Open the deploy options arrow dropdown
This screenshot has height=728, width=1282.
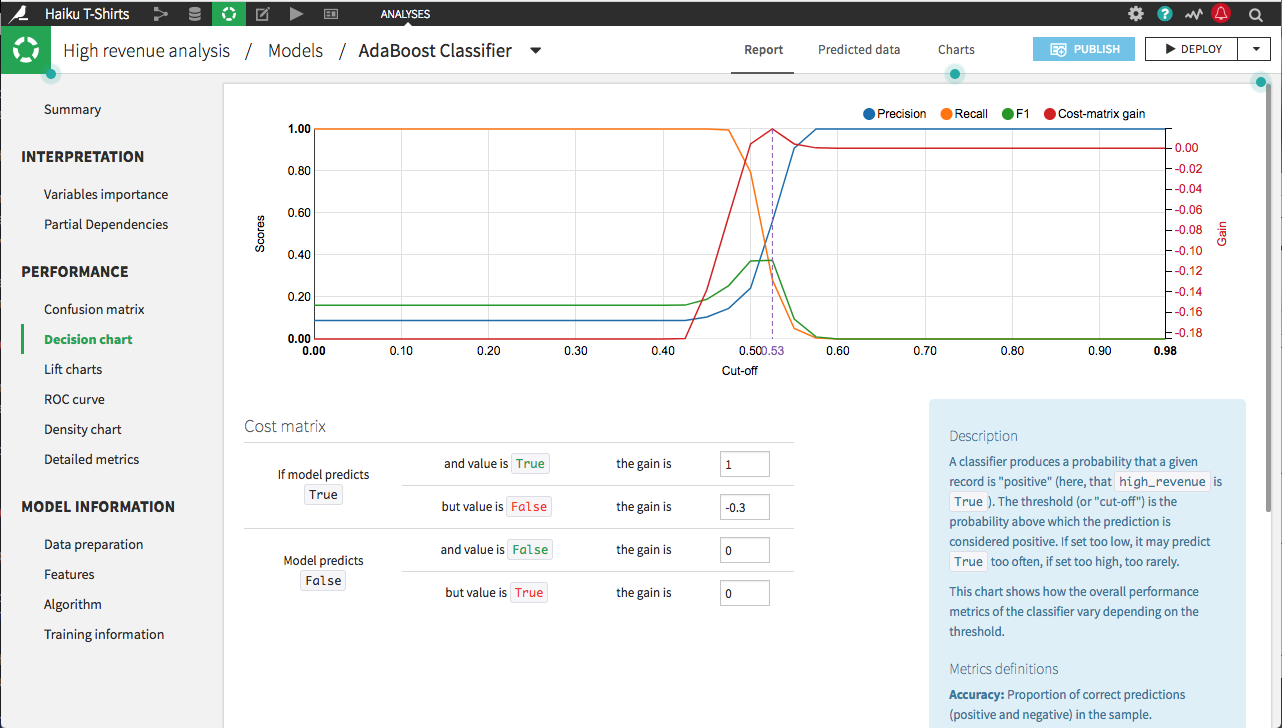[1255, 48]
